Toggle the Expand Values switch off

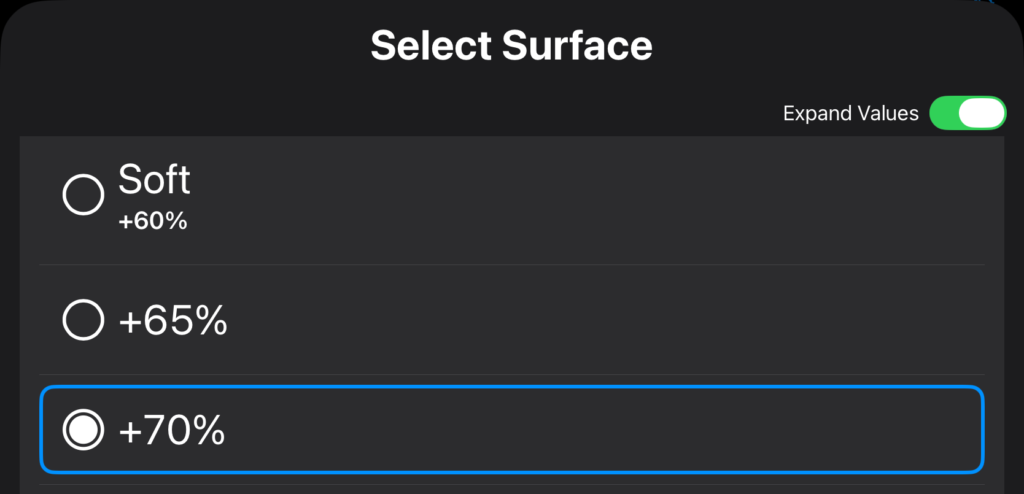point(967,113)
